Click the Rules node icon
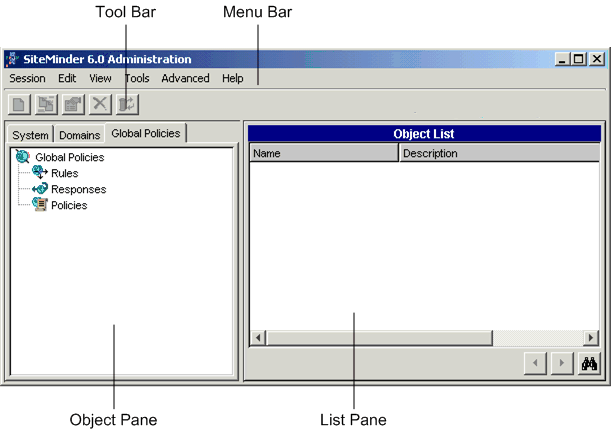 pyautogui.click(x=40, y=172)
